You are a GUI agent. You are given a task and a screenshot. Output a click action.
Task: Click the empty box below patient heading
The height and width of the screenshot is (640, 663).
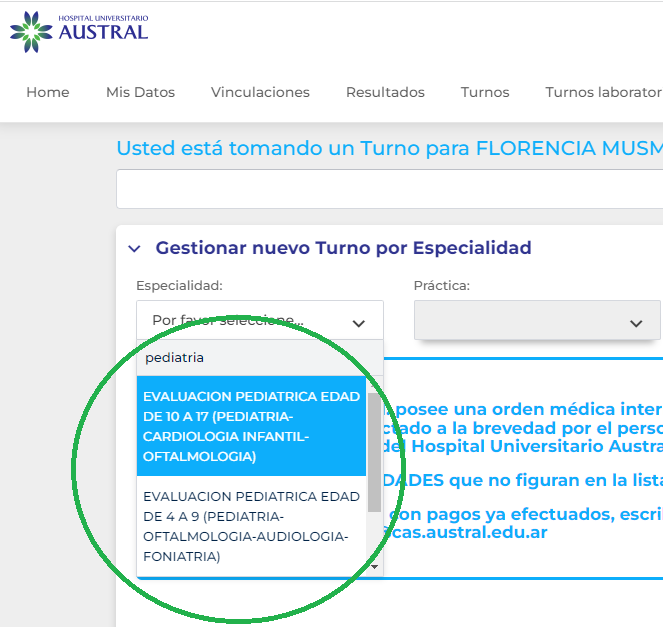click(389, 189)
